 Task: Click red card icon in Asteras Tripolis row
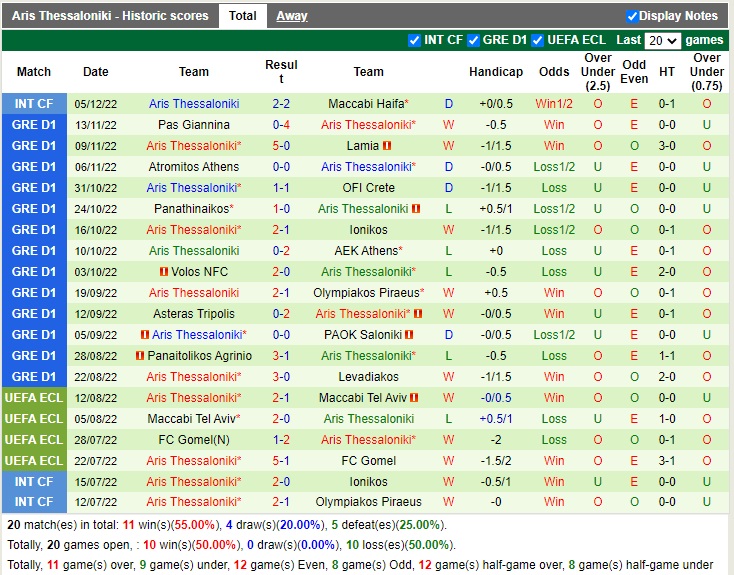pos(418,314)
